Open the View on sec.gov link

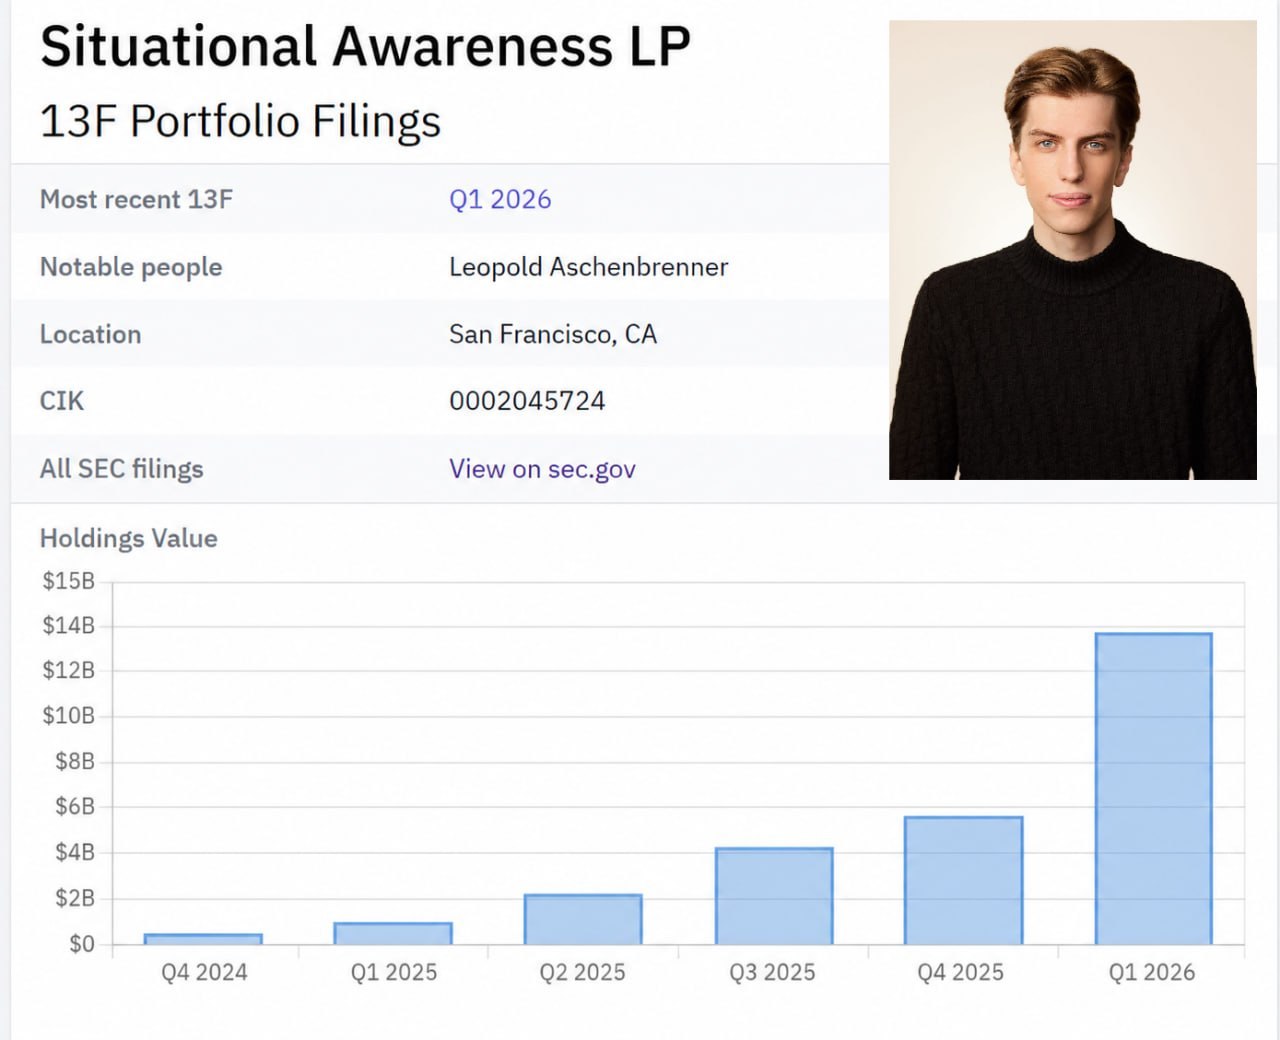(x=542, y=469)
